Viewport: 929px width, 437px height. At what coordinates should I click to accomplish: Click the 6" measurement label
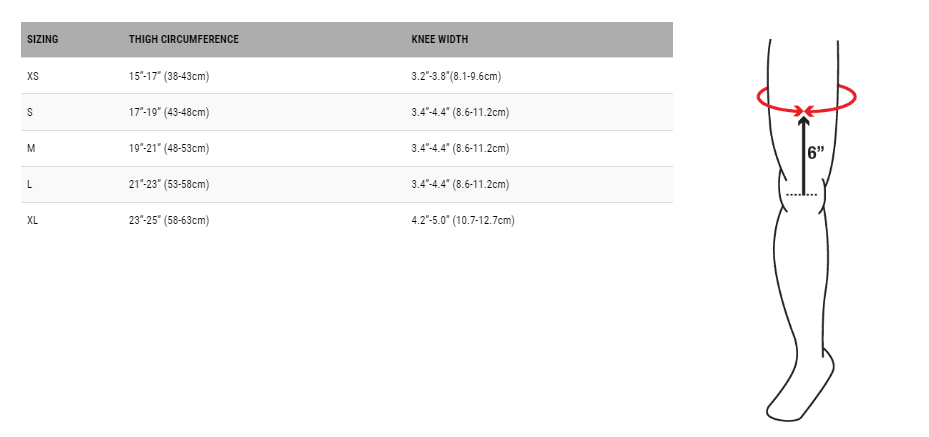click(816, 153)
